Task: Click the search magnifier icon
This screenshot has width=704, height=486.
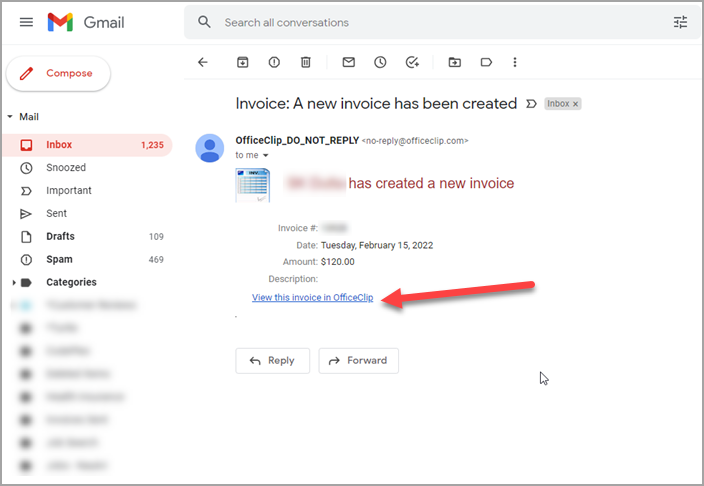Action: coord(204,22)
